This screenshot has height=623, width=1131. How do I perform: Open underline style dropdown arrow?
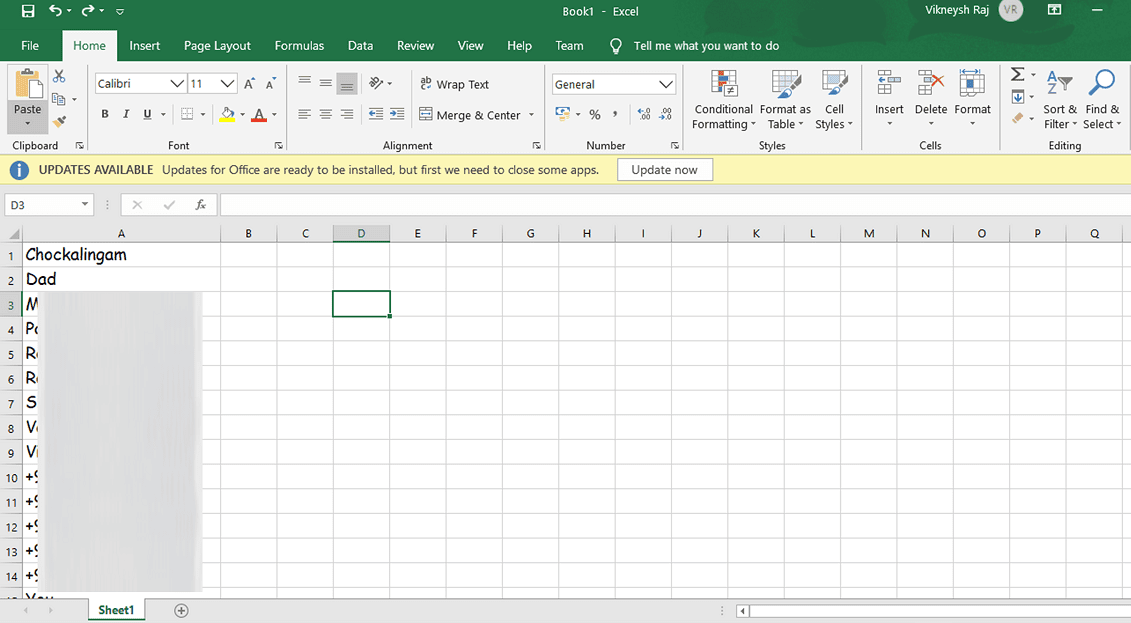(x=163, y=114)
